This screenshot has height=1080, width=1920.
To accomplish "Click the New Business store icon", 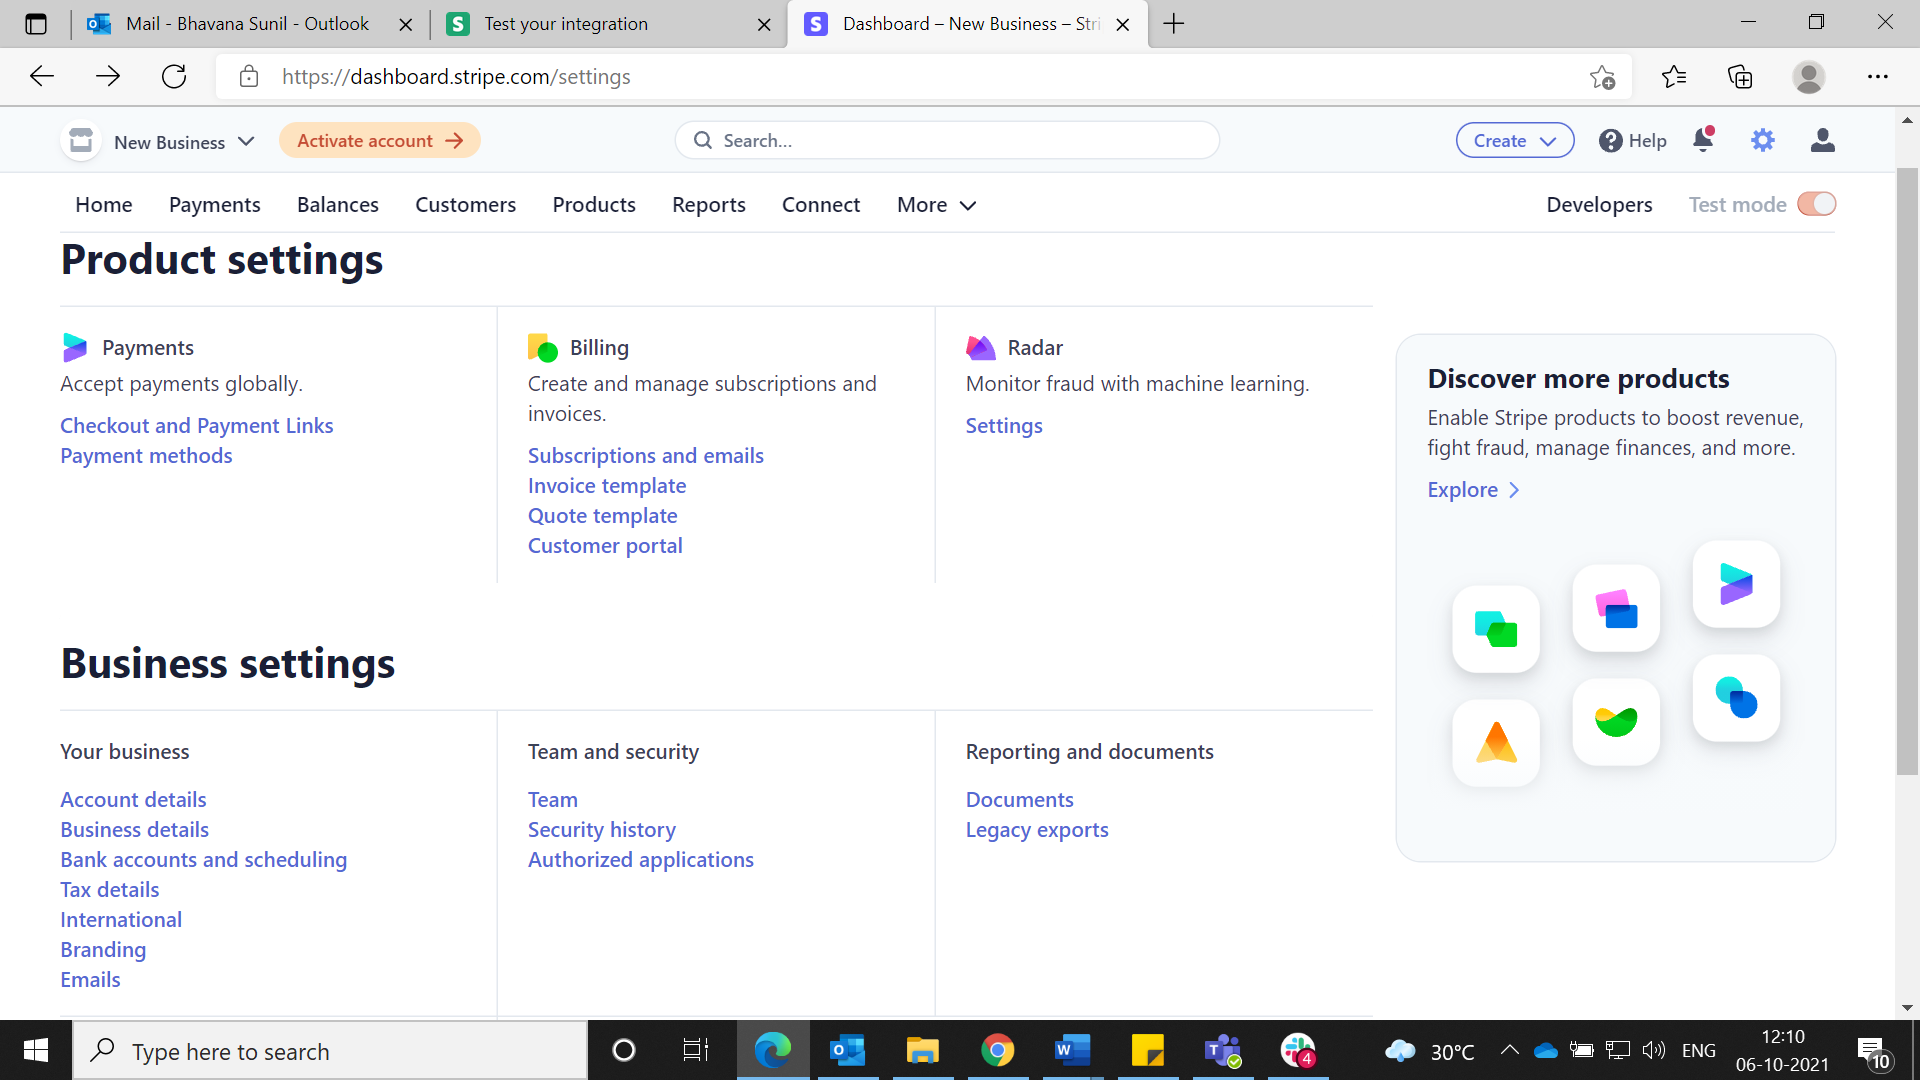I will (x=81, y=141).
